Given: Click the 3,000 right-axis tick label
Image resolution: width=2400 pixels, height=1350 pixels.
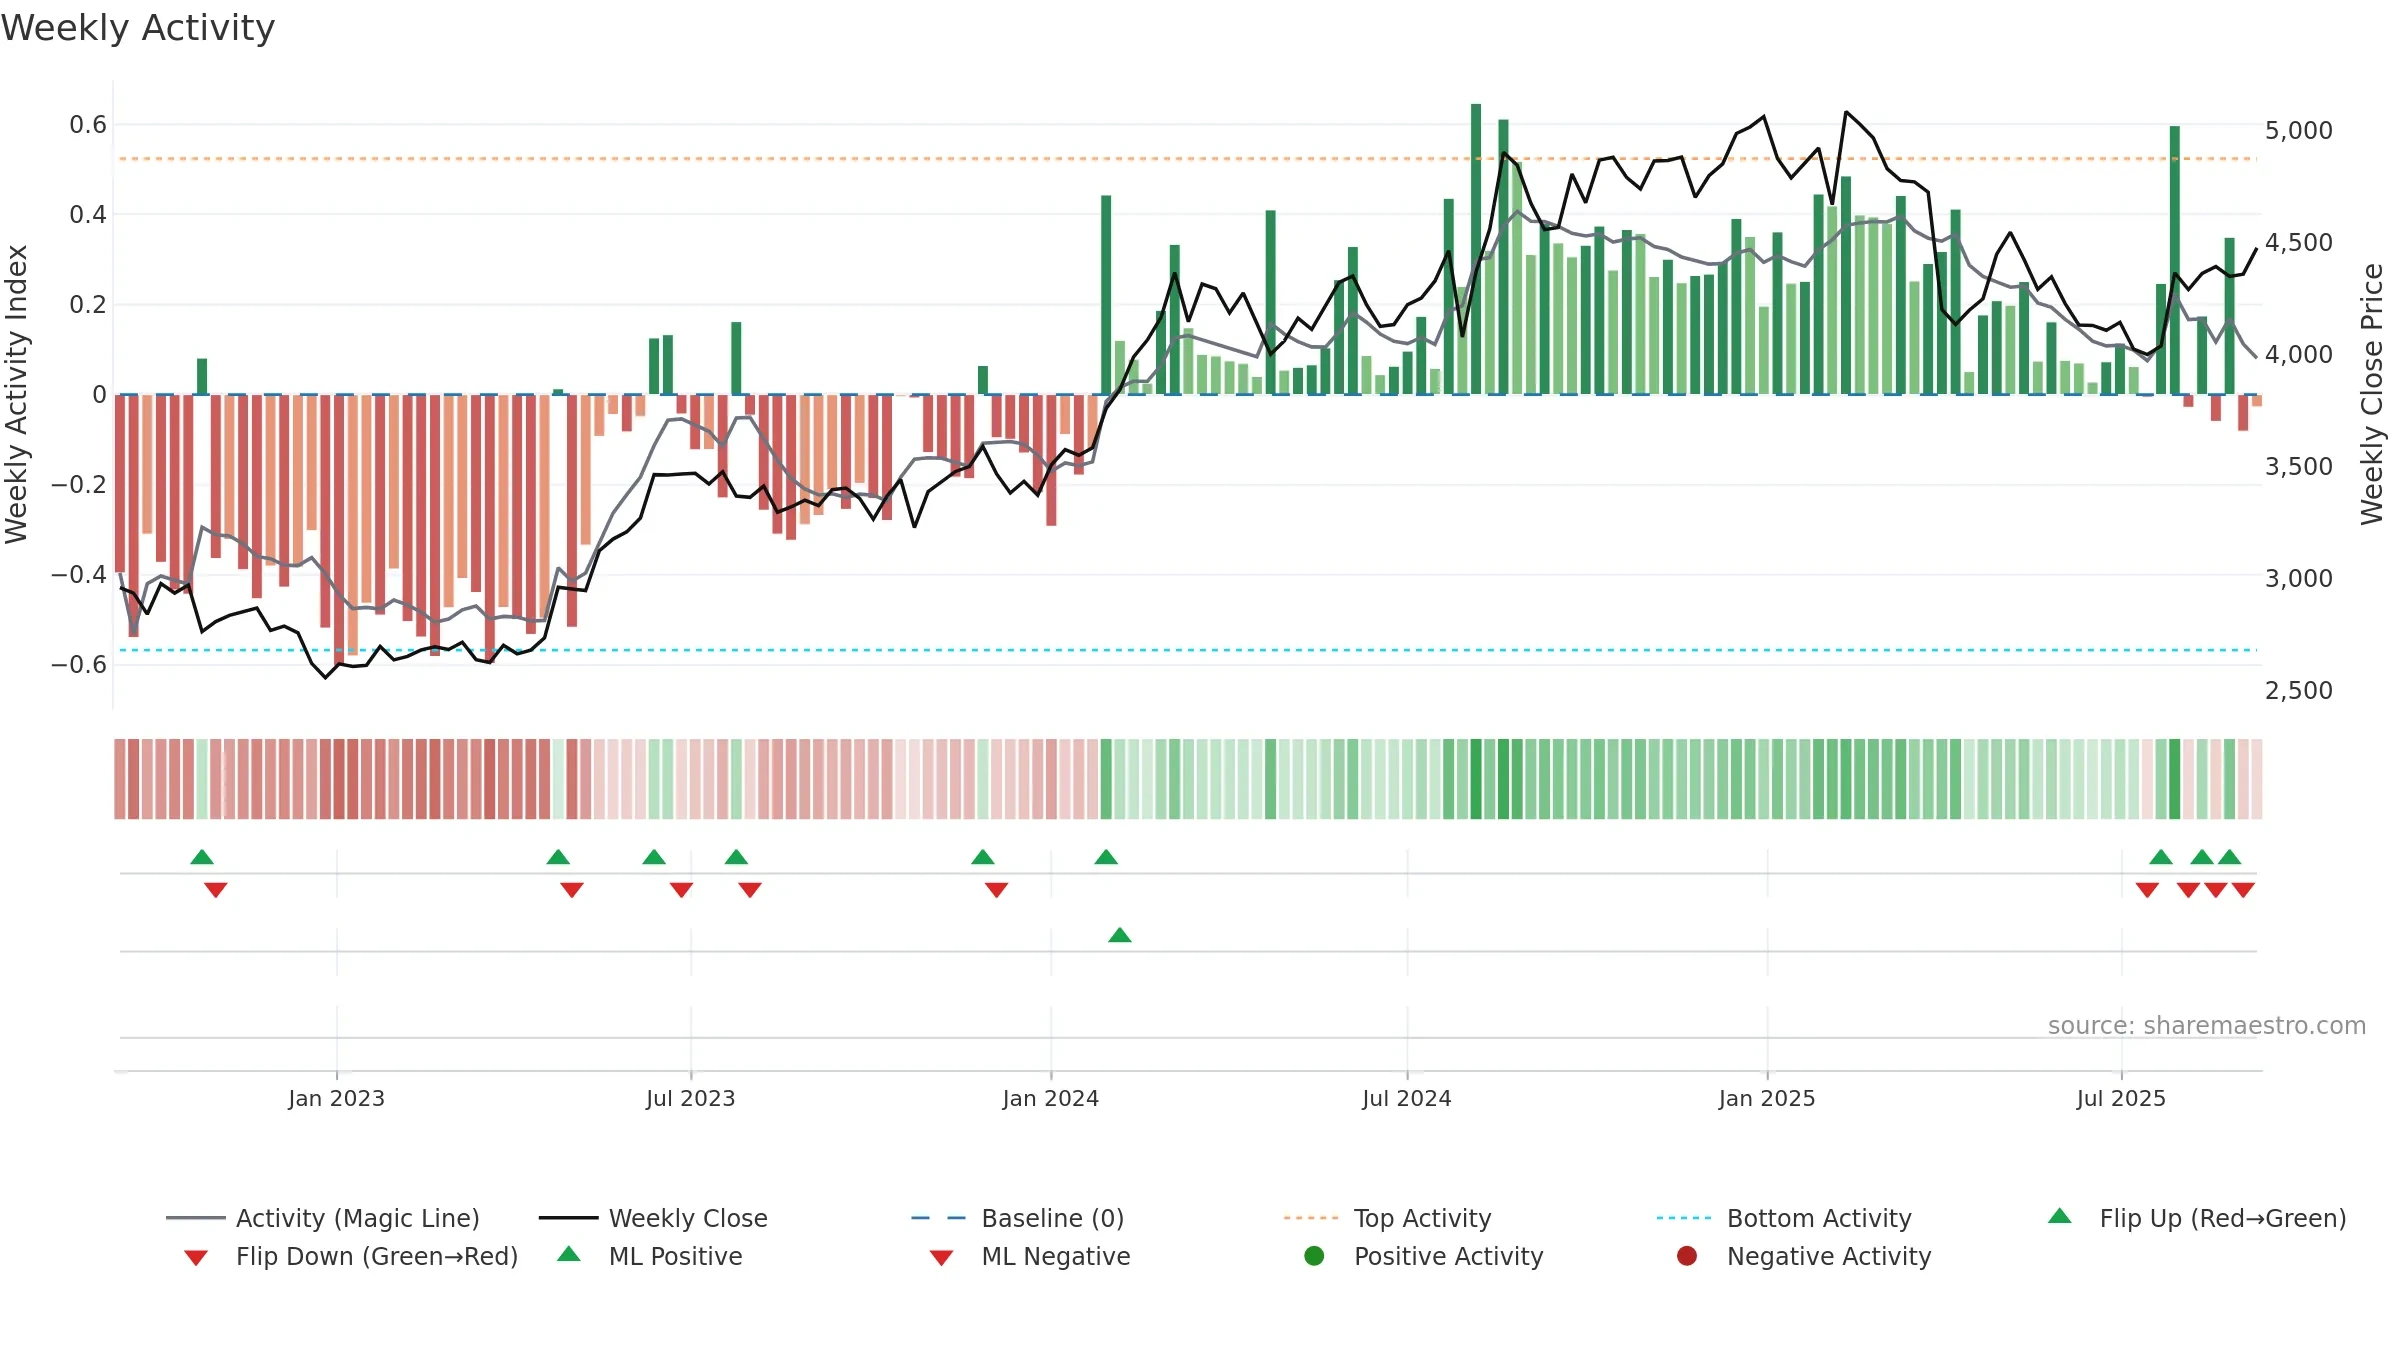Looking at the screenshot, I should 2299,578.
